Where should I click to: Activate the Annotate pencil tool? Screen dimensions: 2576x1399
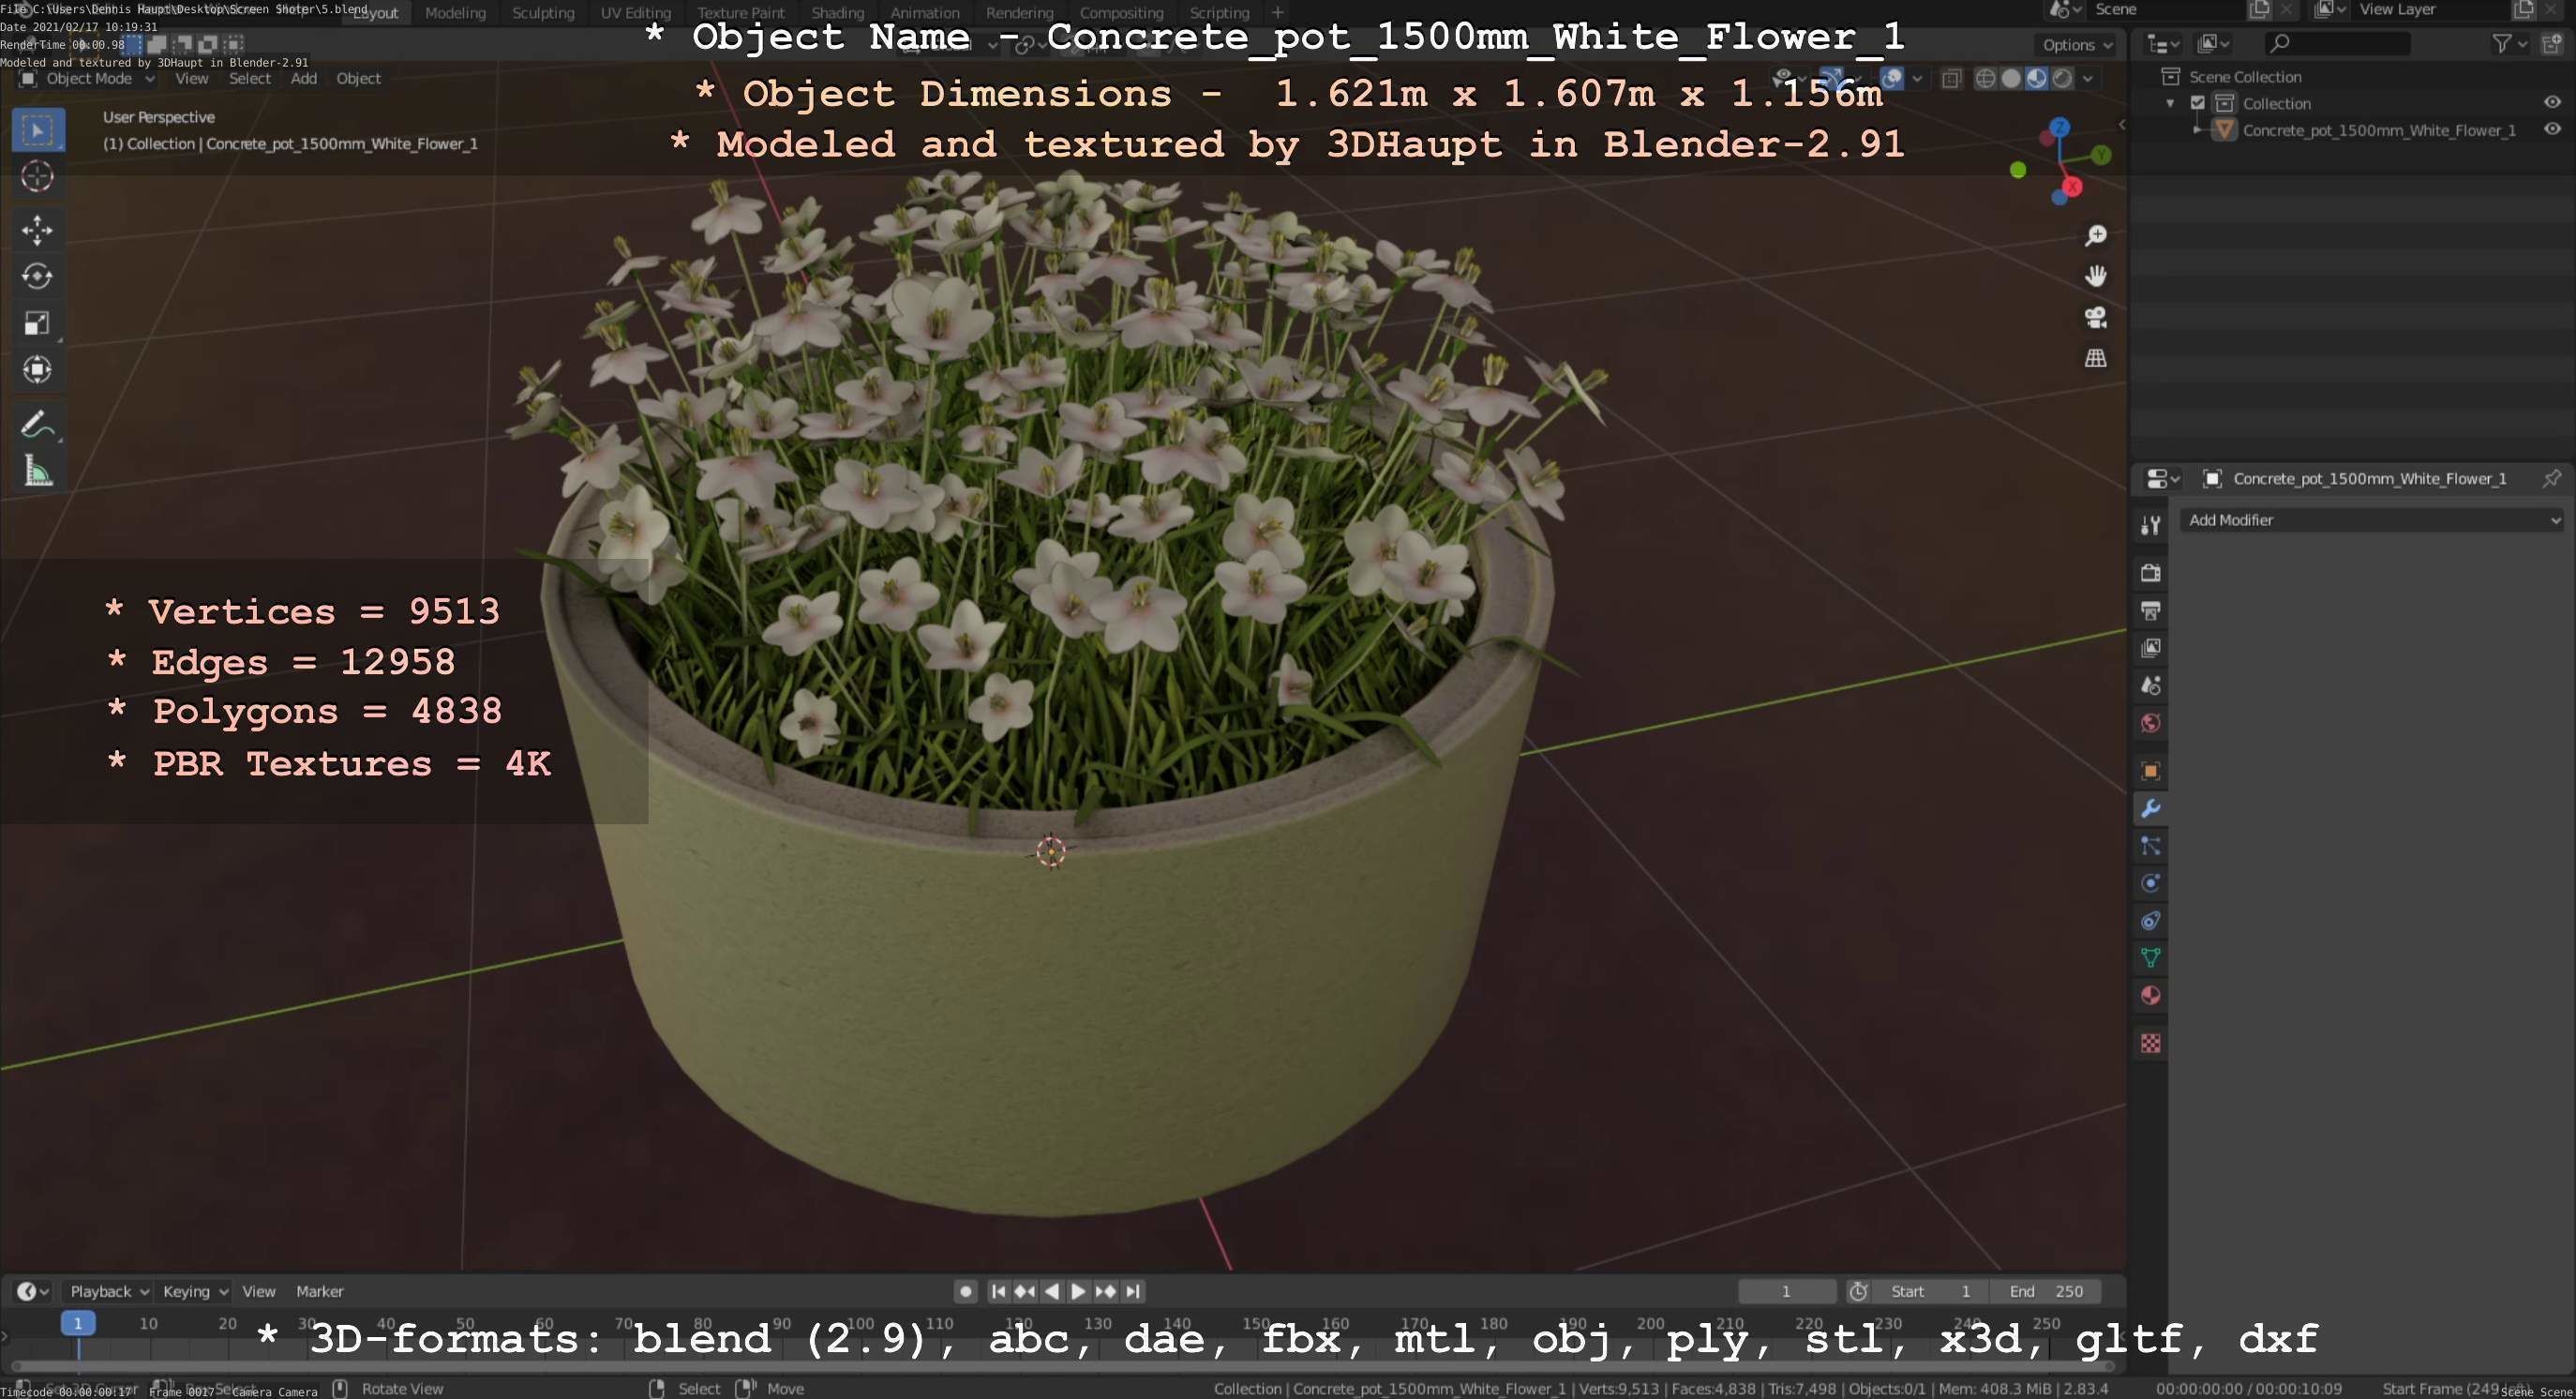click(38, 424)
